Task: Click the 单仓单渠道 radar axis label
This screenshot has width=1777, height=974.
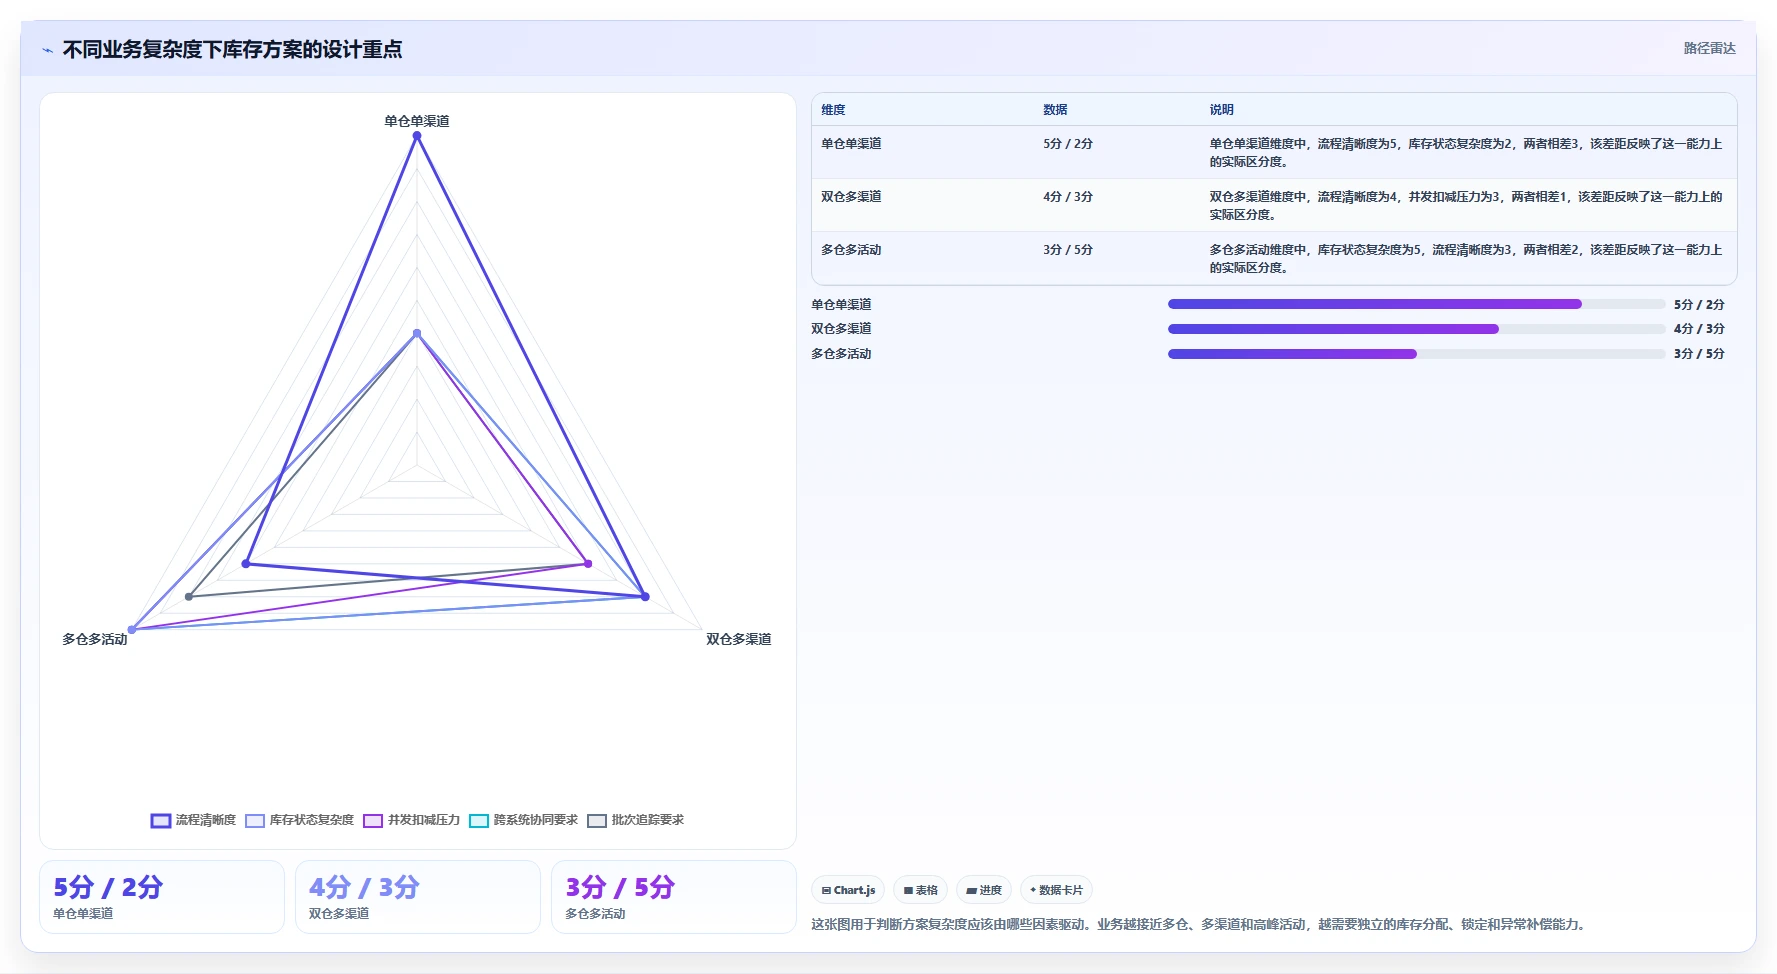Action: pyautogui.click(x=417, y=121)
